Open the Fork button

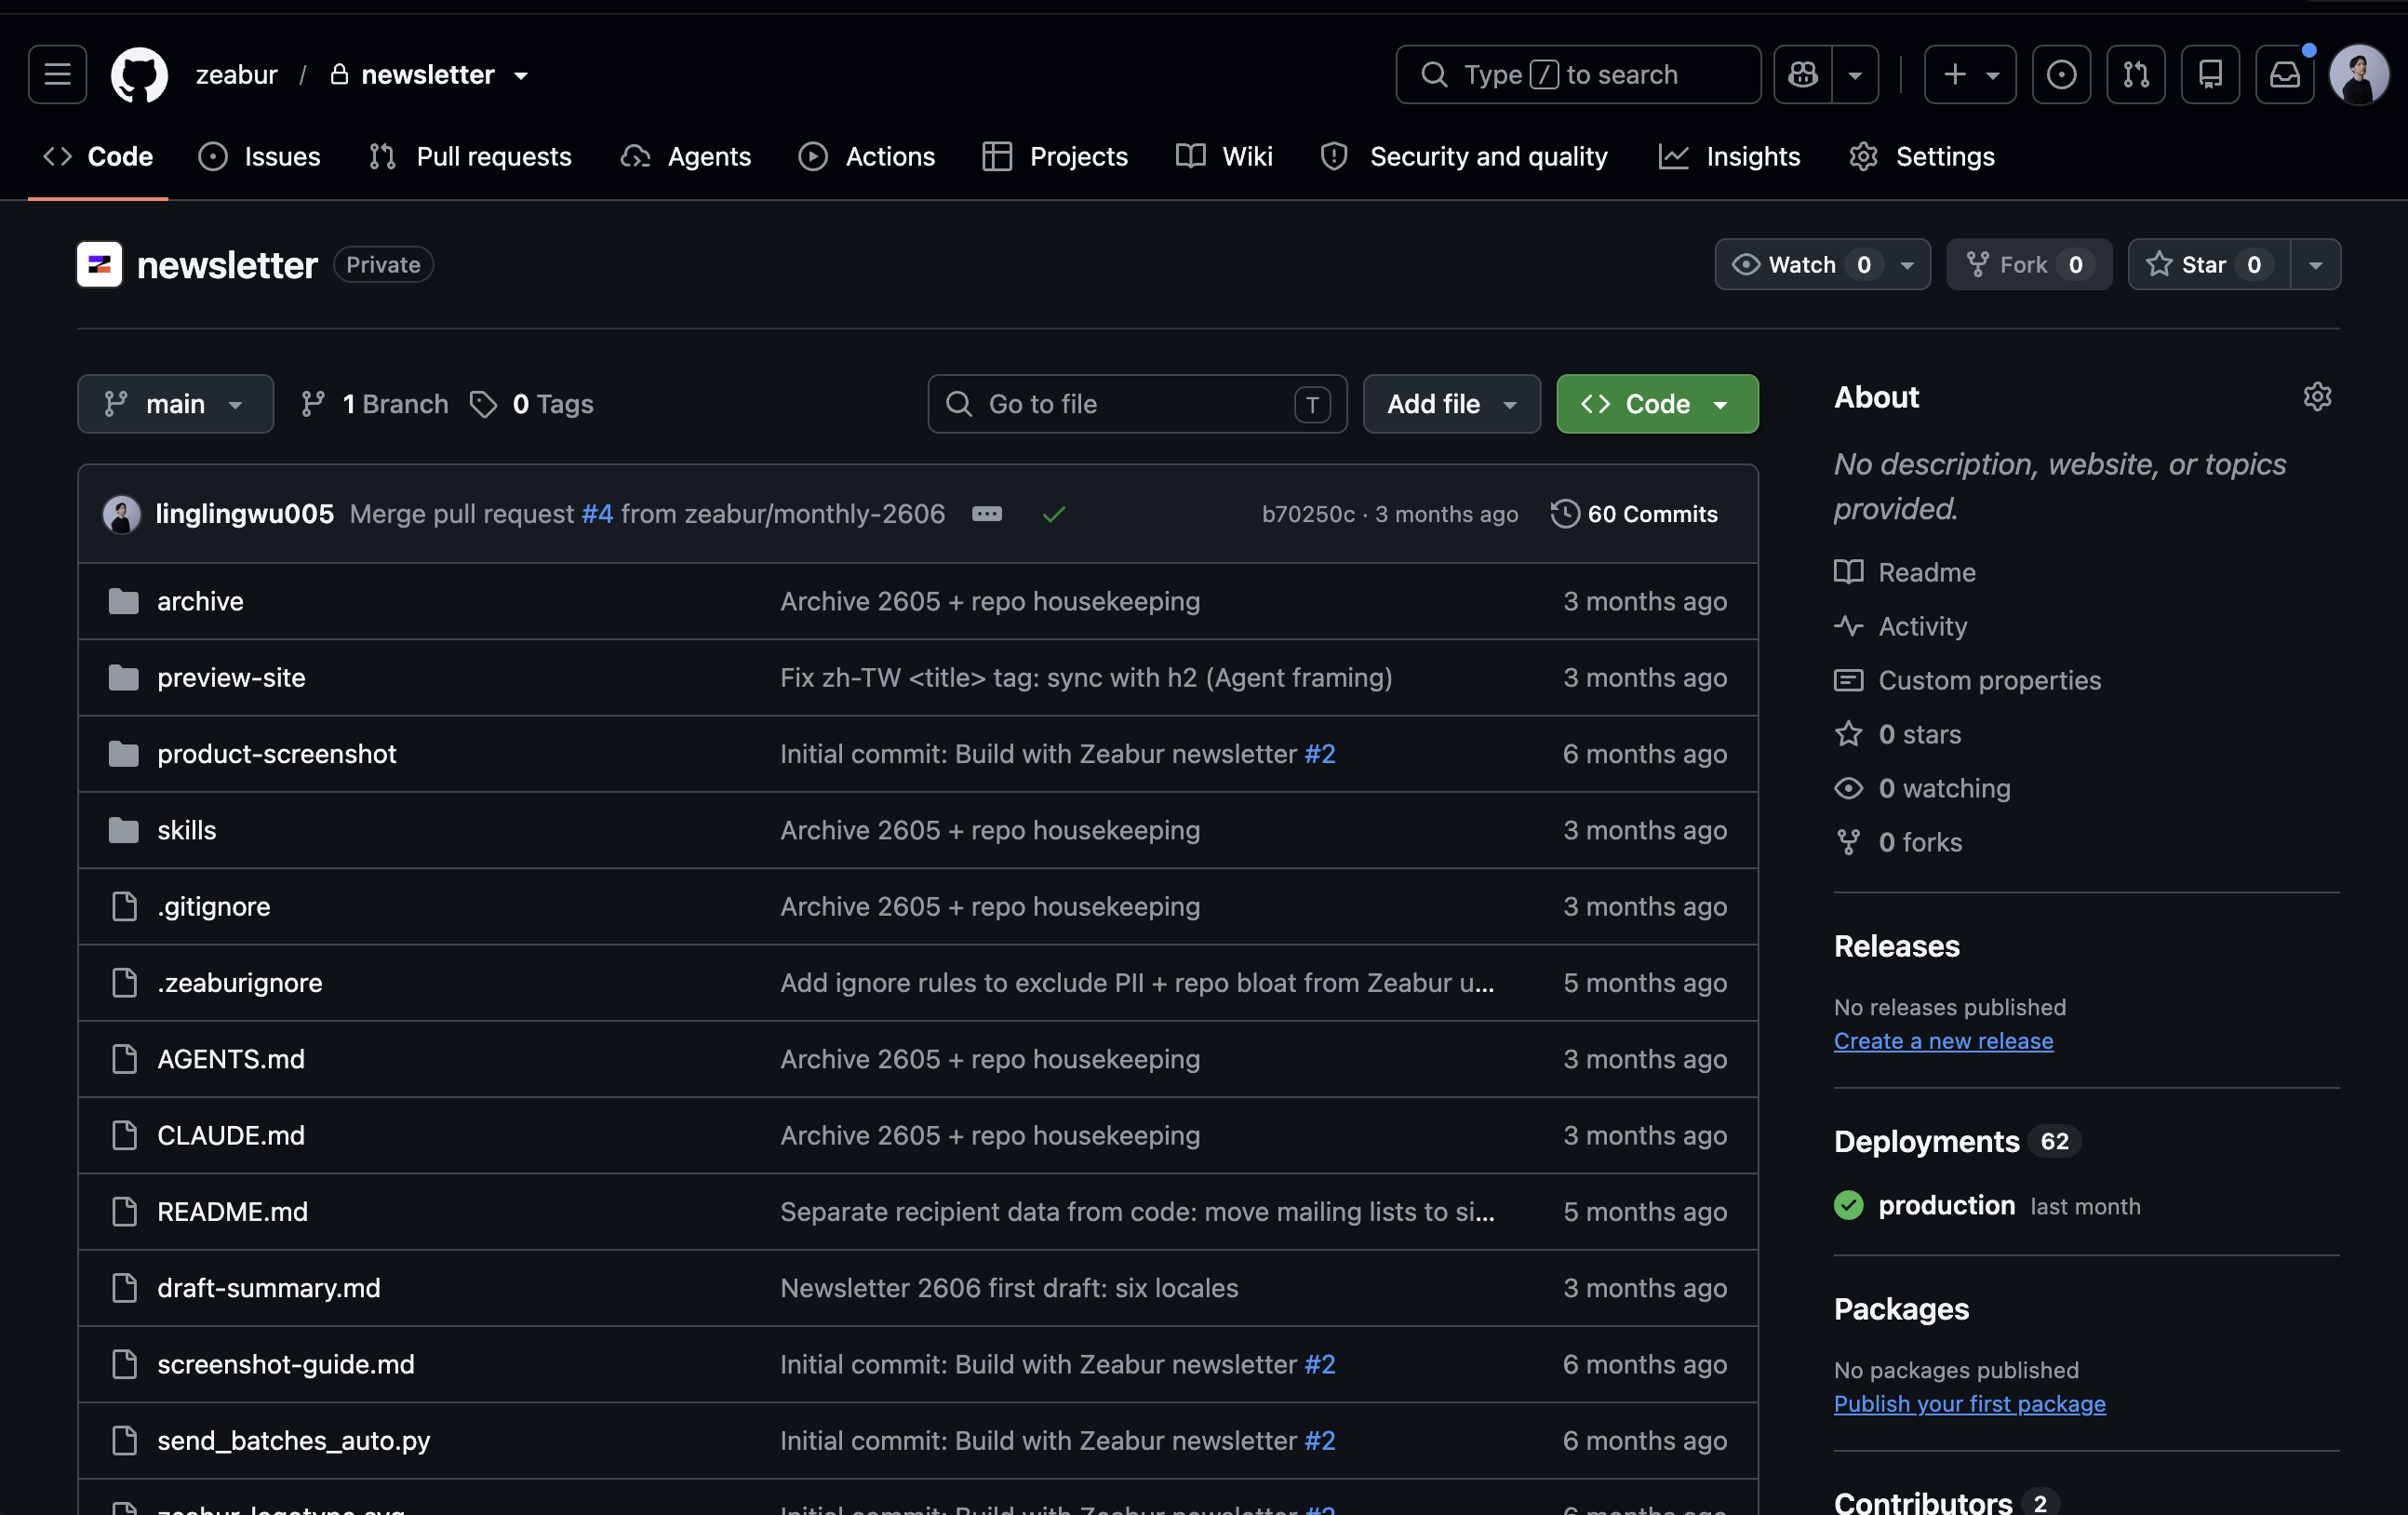2028,264
